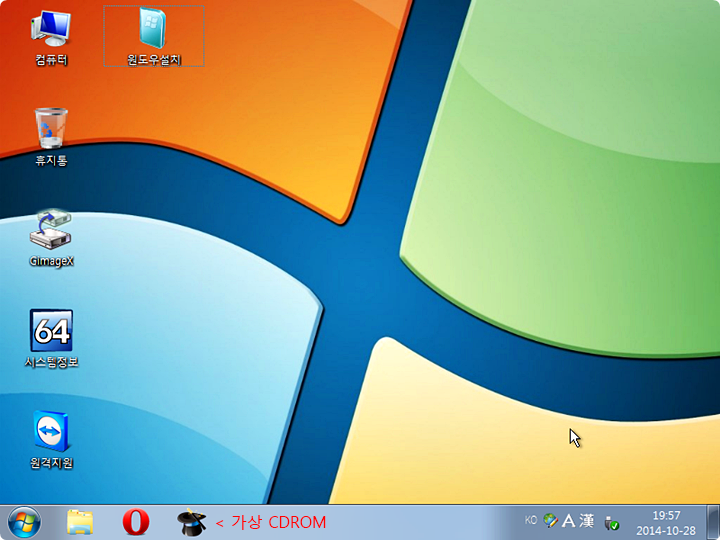Open the virtual CDROM magic hat icon
The height and width of the screenshot is (540, 720).
click(x=192, y=522)
